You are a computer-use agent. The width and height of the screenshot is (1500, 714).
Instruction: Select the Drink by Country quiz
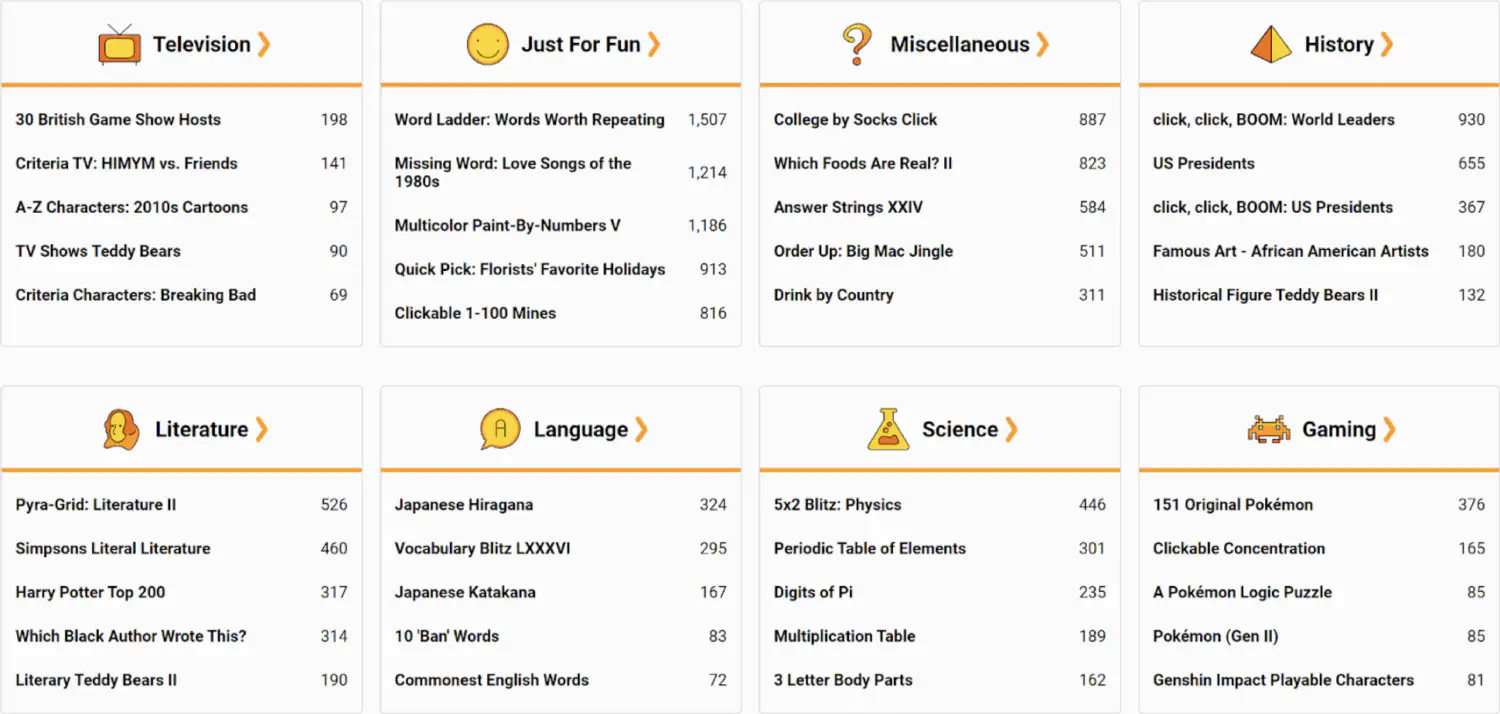point(833,295)
